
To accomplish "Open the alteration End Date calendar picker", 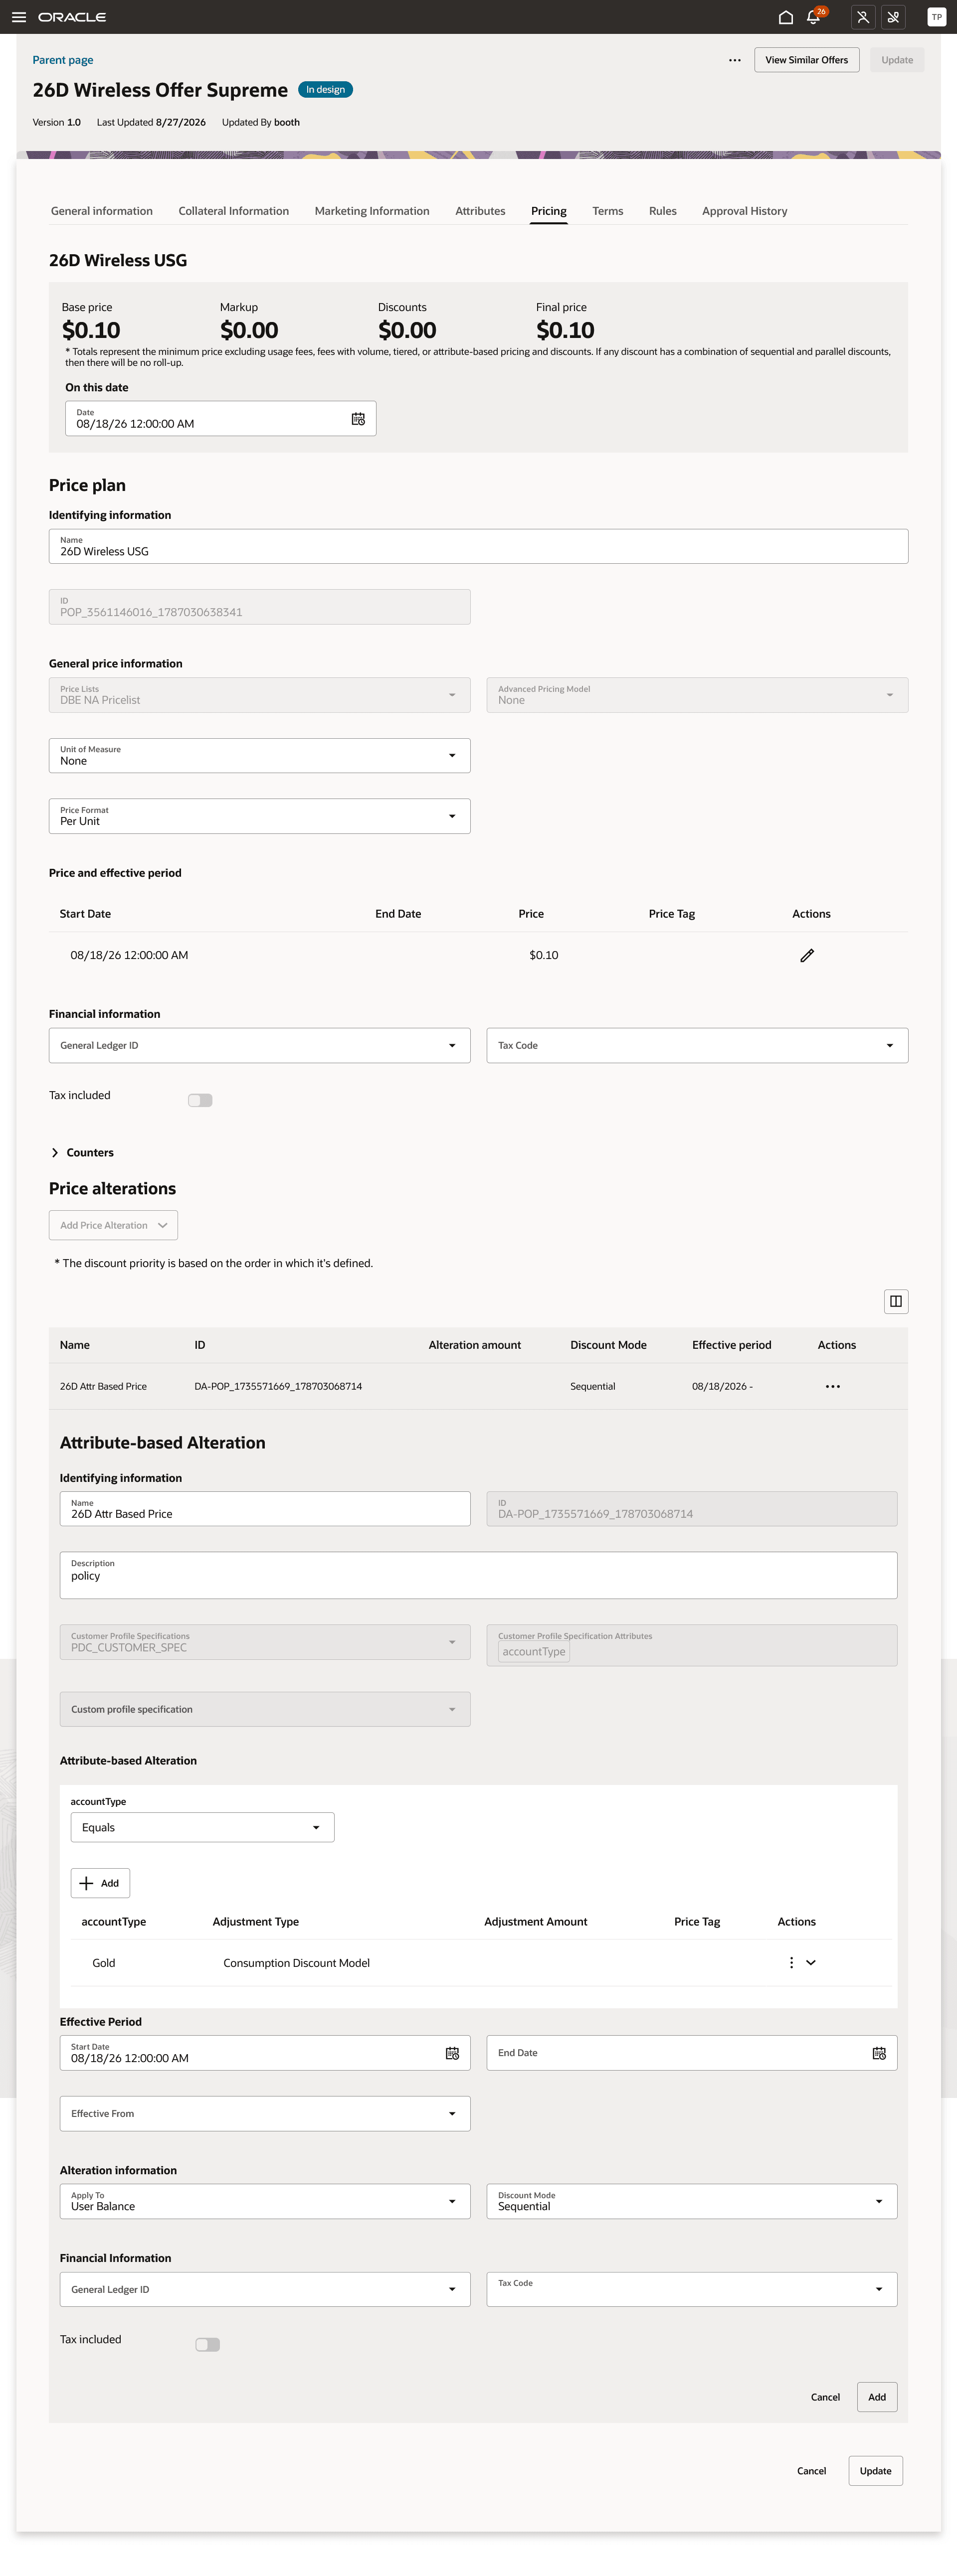I will (x=879, y=2053).
